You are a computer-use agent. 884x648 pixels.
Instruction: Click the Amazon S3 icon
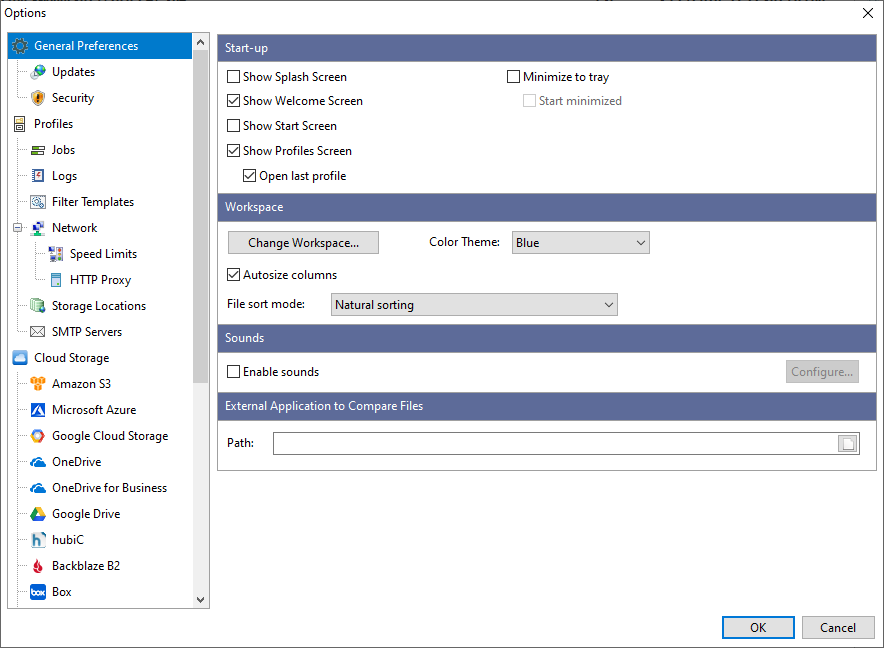pos(38,383)
